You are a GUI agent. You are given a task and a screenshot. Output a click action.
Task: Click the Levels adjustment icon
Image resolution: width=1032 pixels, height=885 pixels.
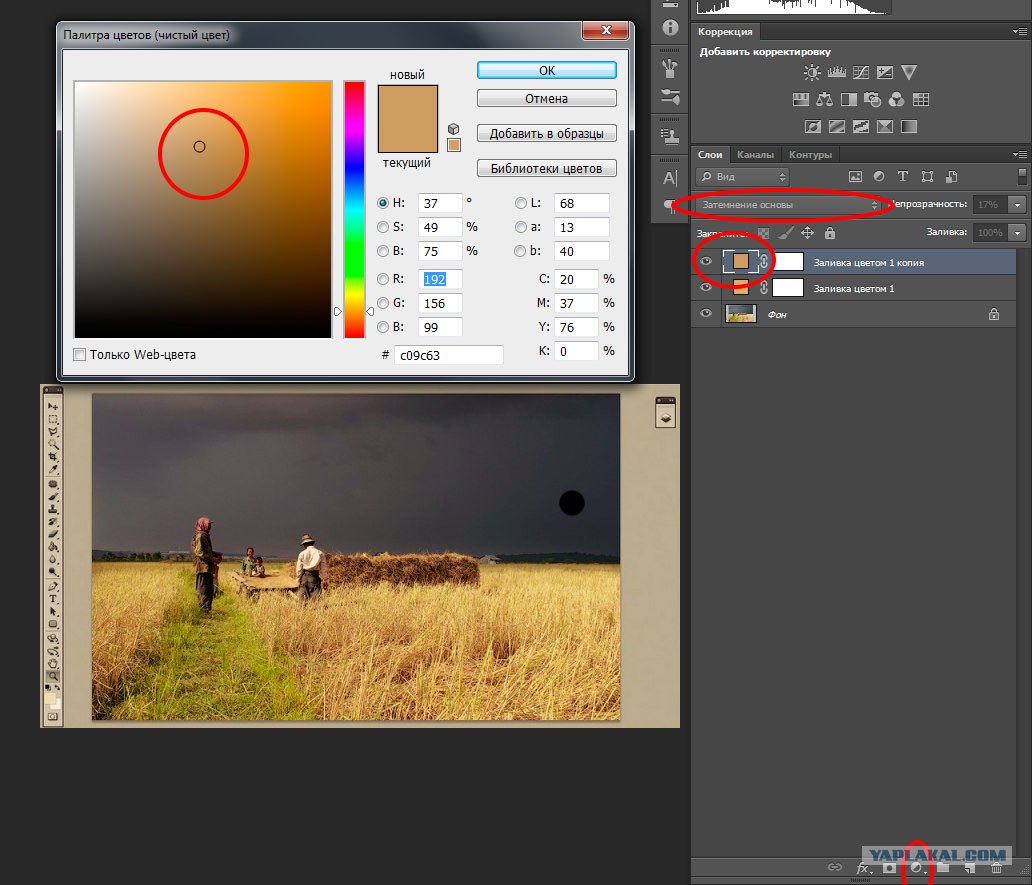pos(837,72)
